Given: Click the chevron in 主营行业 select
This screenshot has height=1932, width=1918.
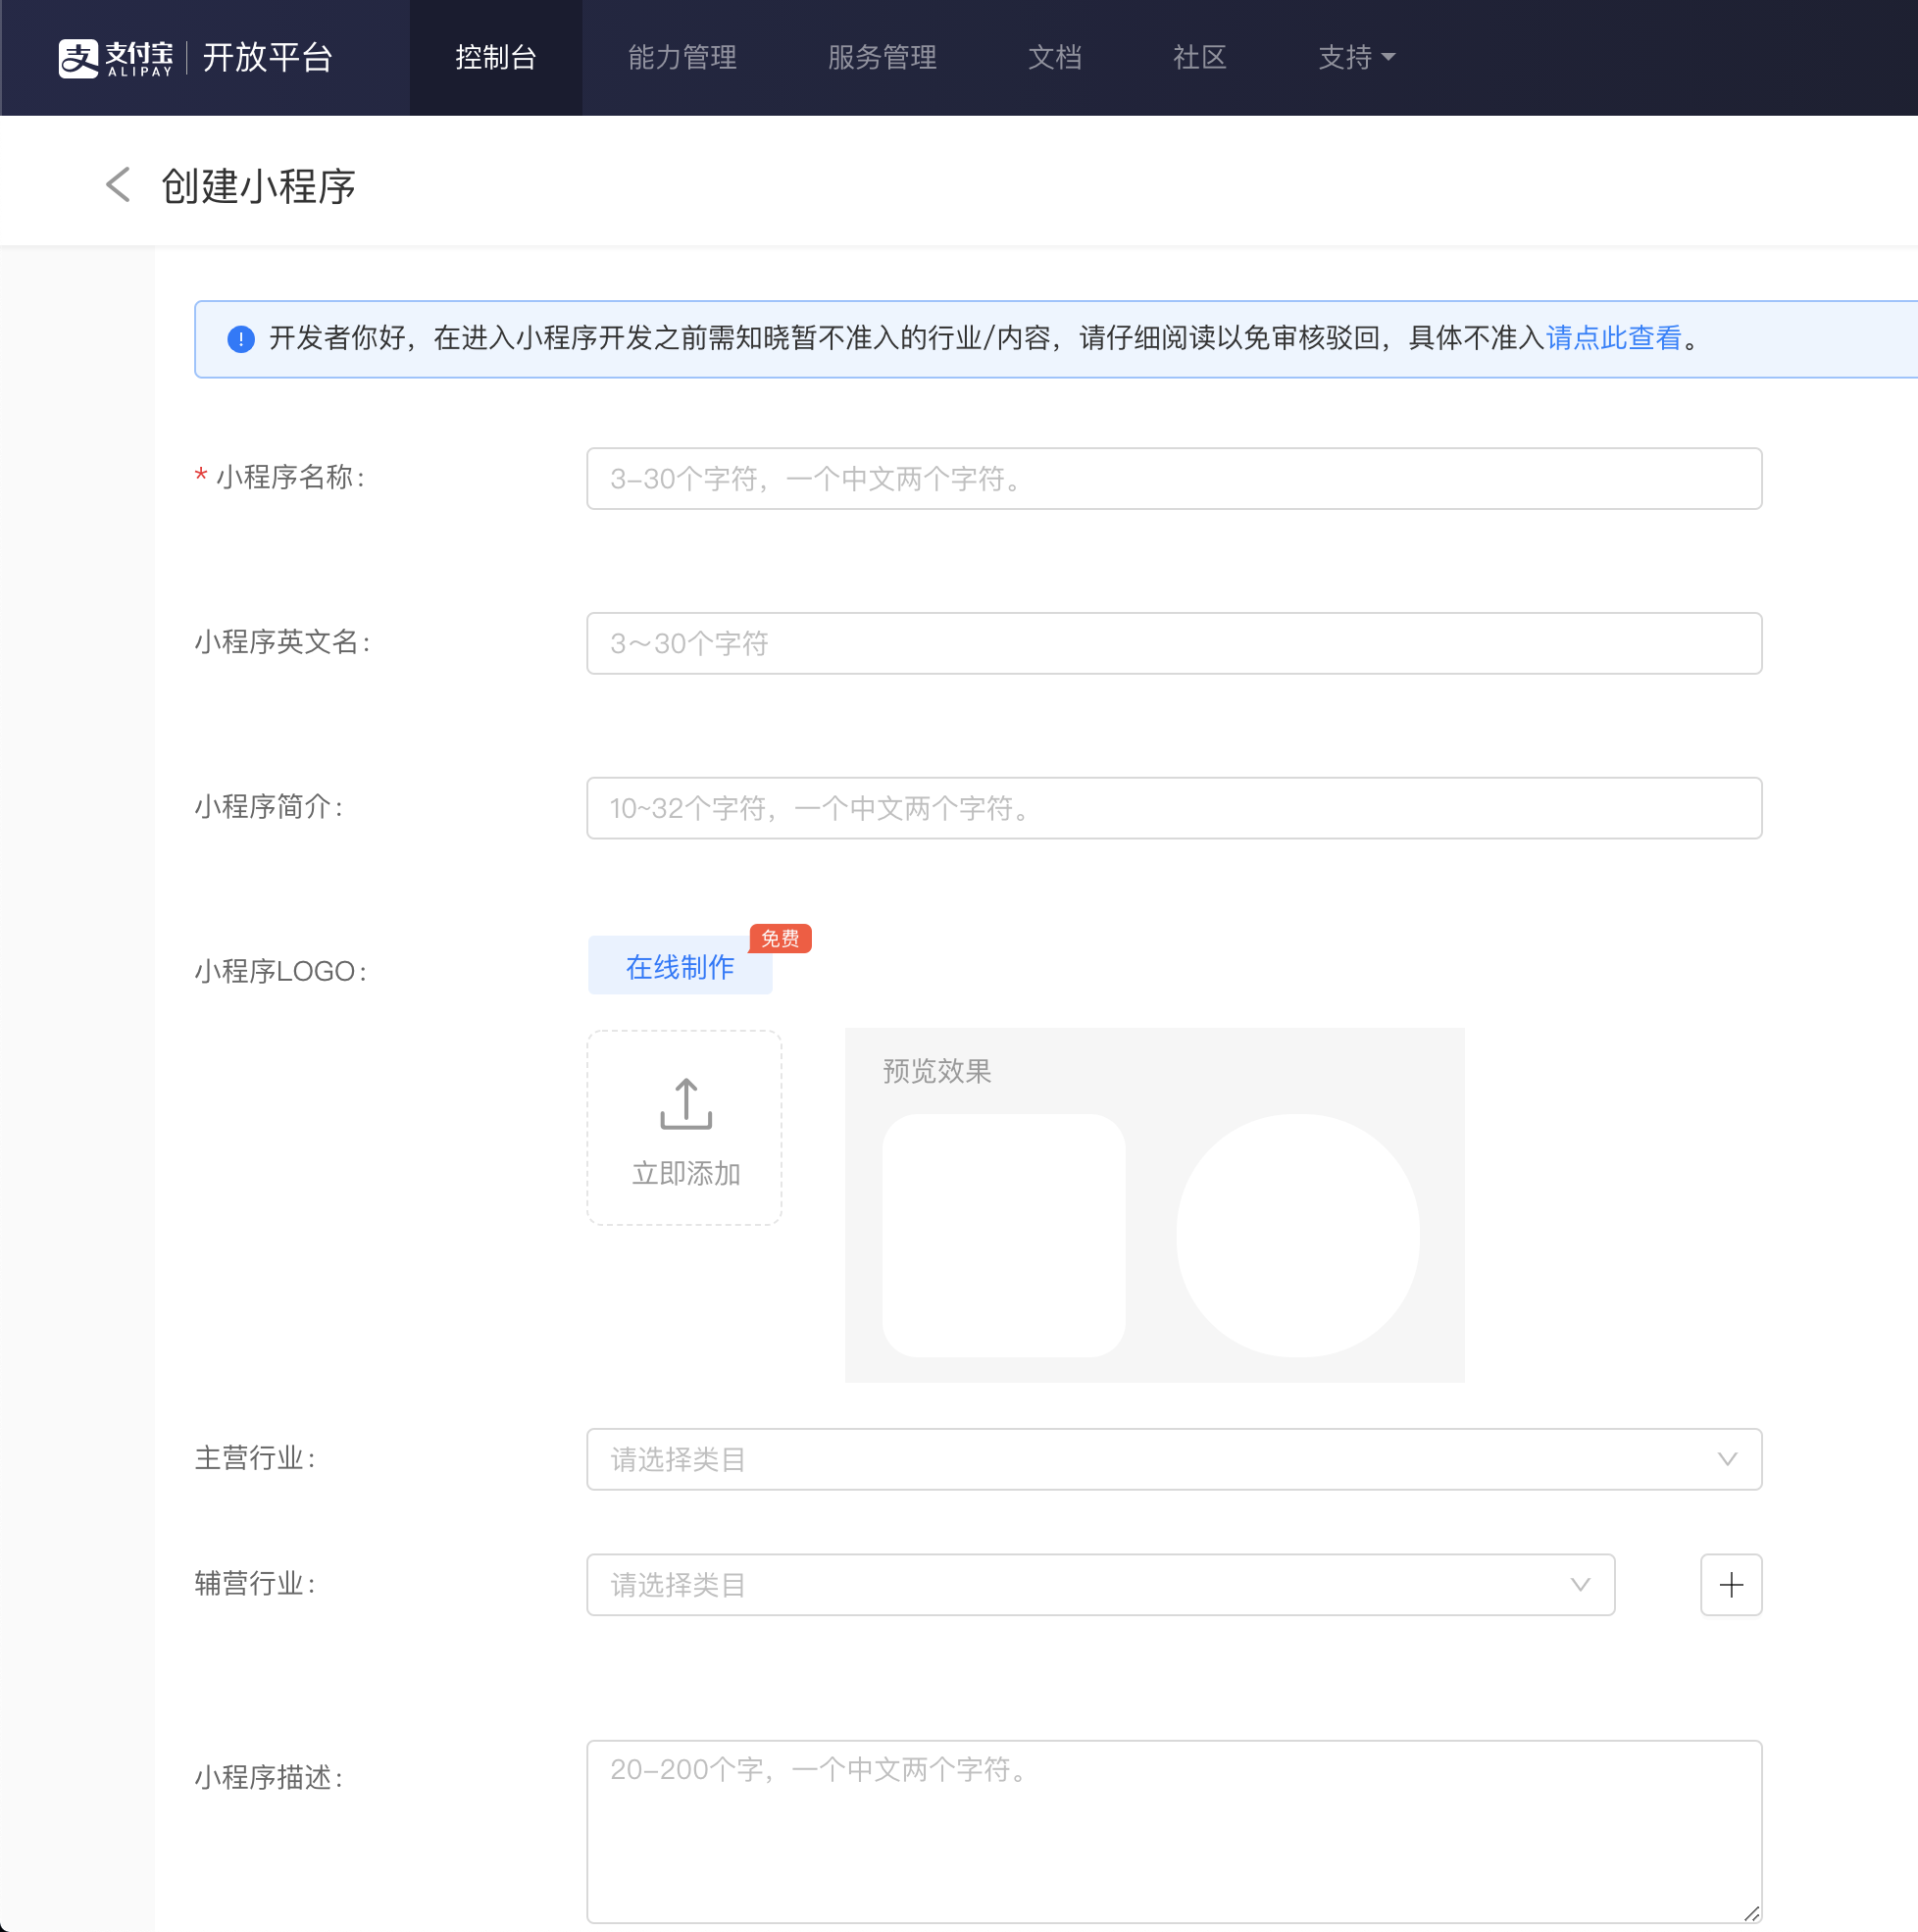Looking at the screenshot, I should click(x=1726, y=1459).
